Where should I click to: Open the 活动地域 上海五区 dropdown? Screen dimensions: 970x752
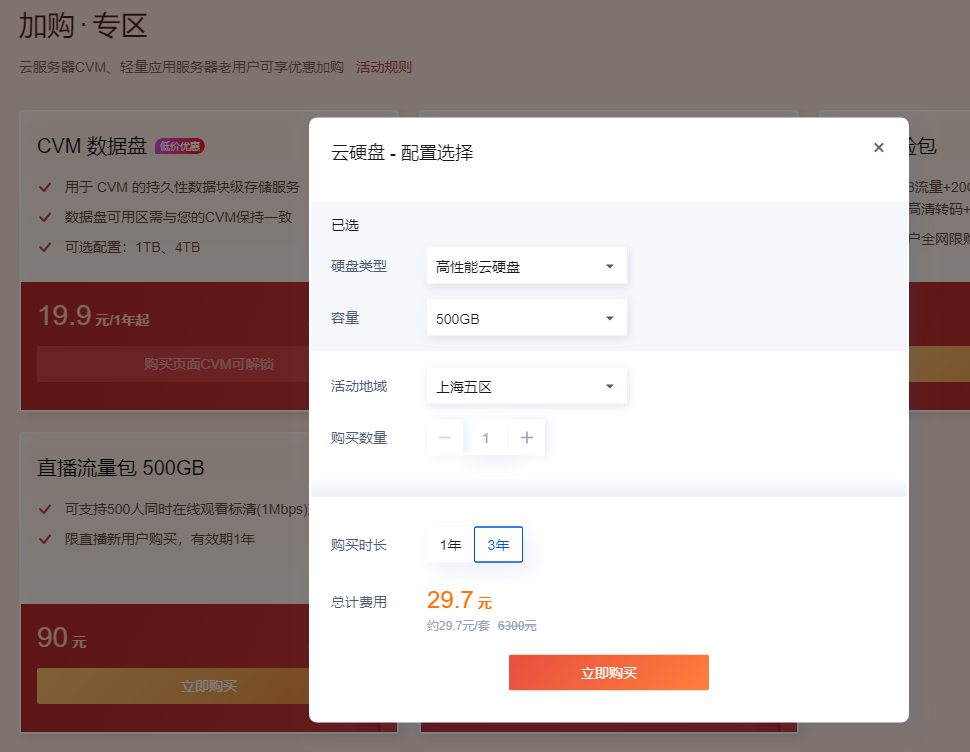(526, 386)
